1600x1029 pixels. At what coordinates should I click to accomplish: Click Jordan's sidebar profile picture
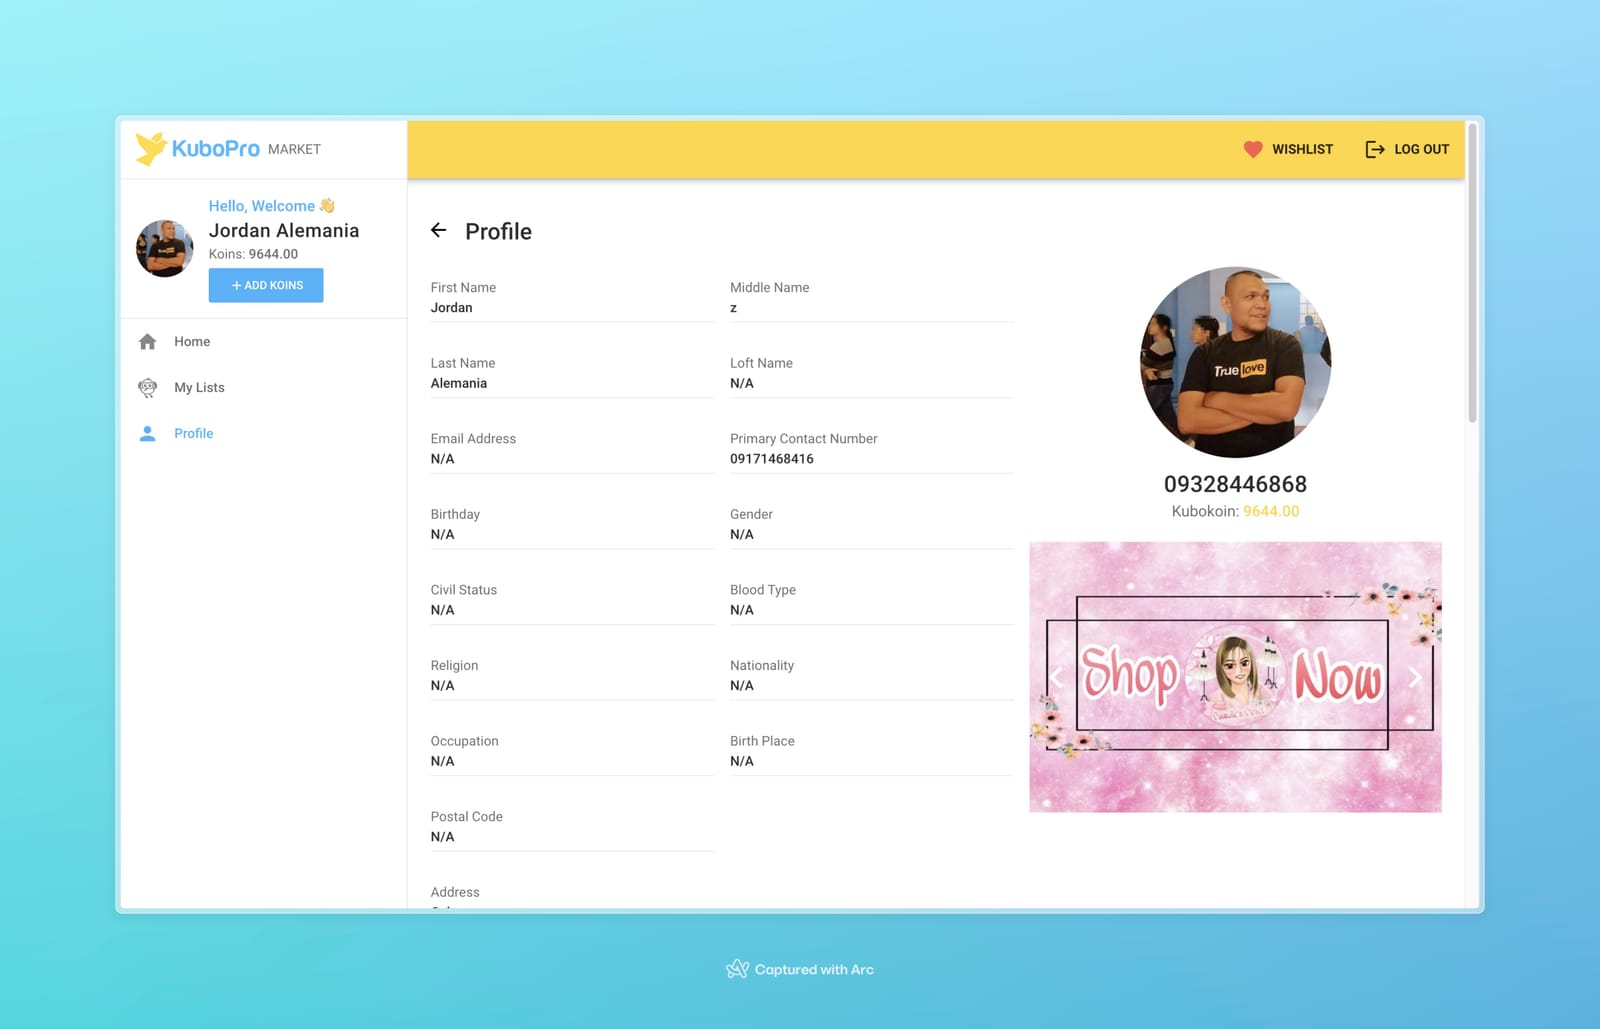click(164, 248)
